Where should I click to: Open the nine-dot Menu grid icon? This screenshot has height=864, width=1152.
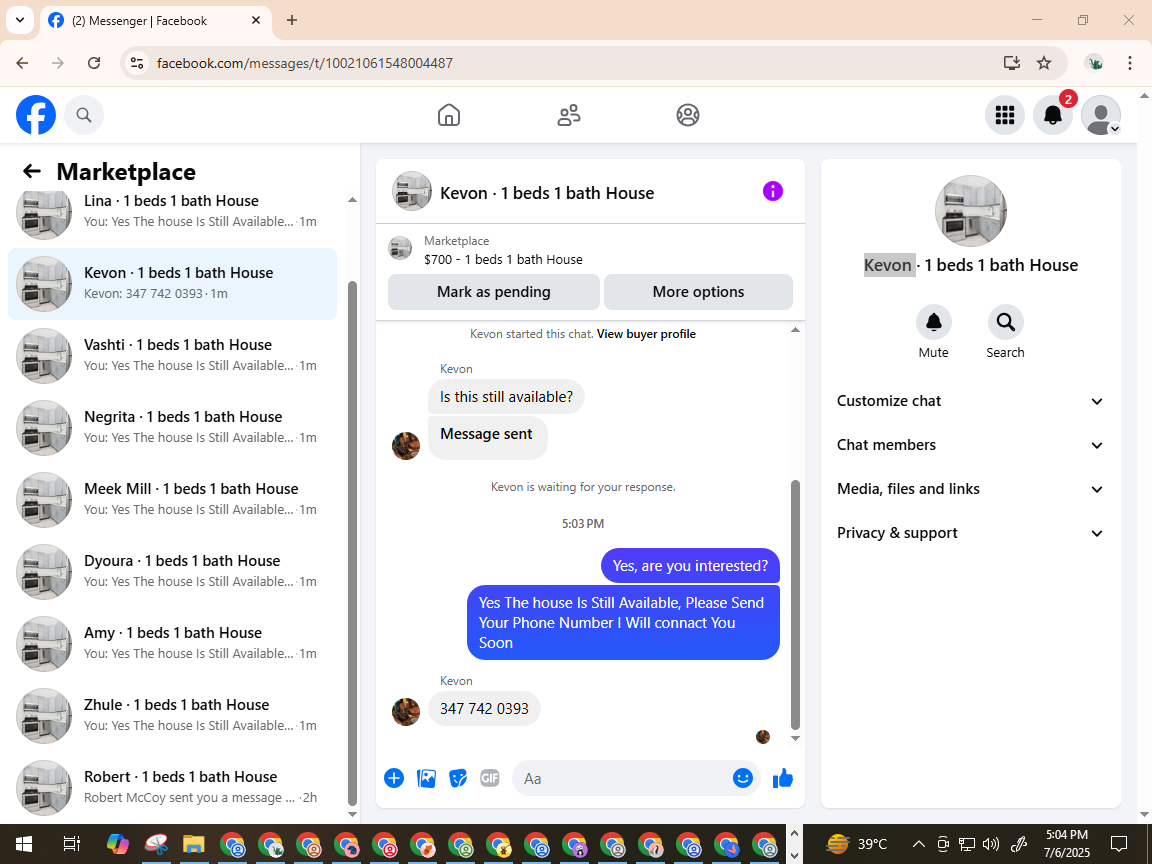(1004, 115)
